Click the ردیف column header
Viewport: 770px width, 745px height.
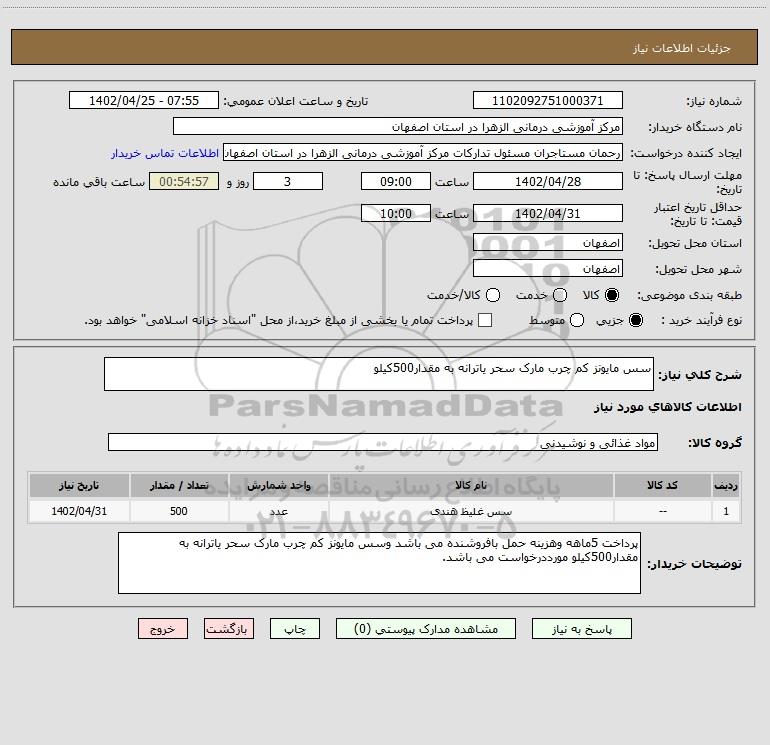(726, 486)
